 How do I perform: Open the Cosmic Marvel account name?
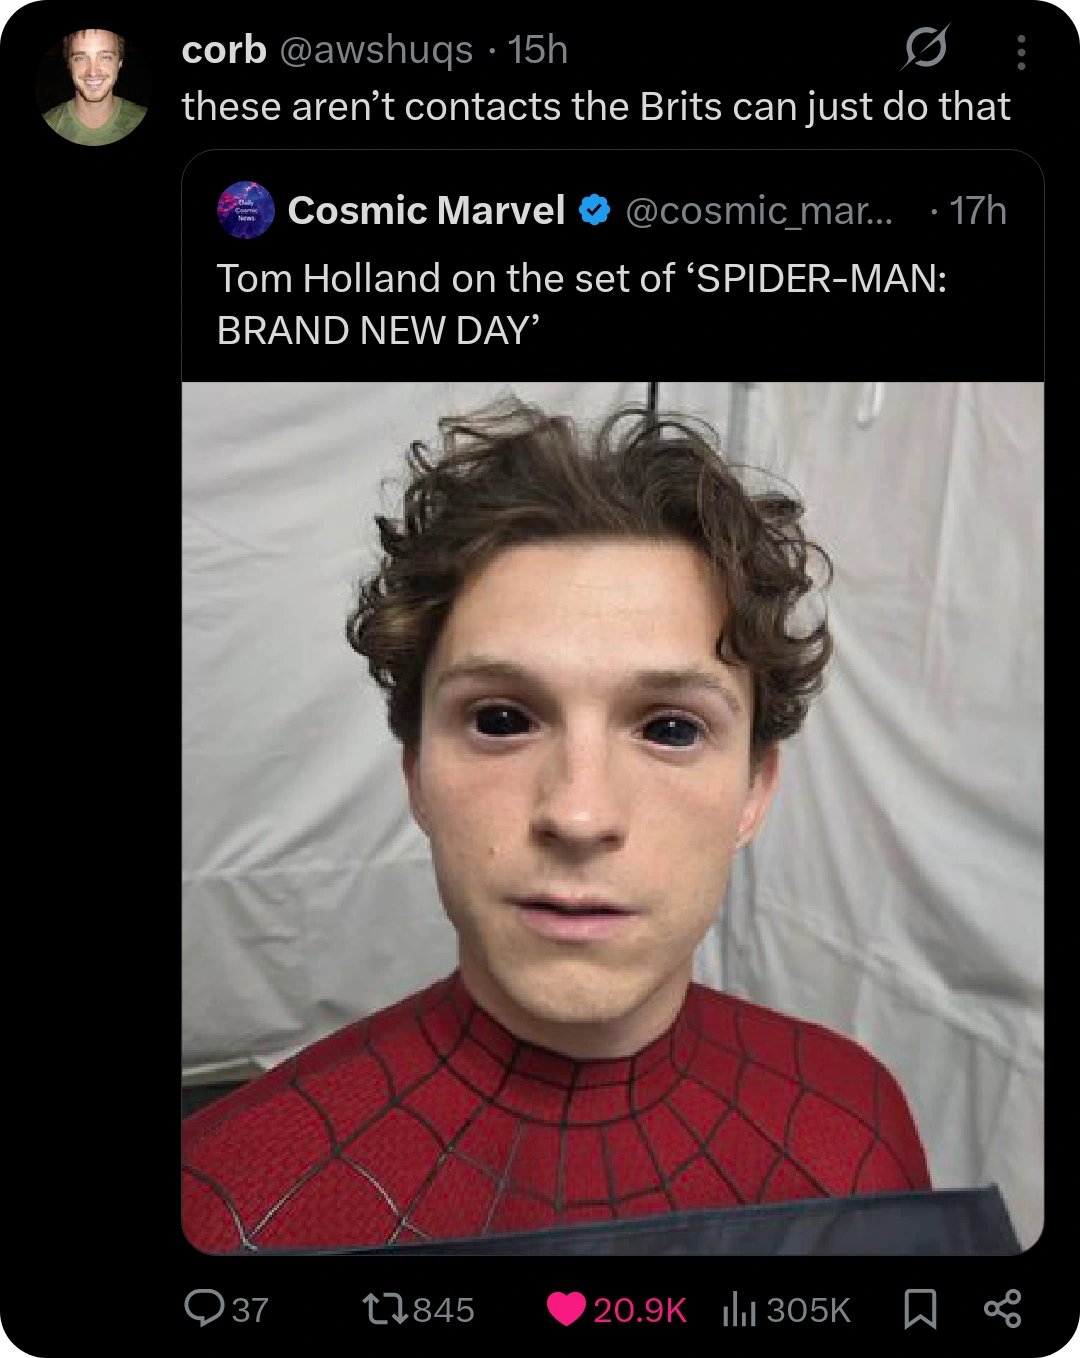tap(427, 210)
